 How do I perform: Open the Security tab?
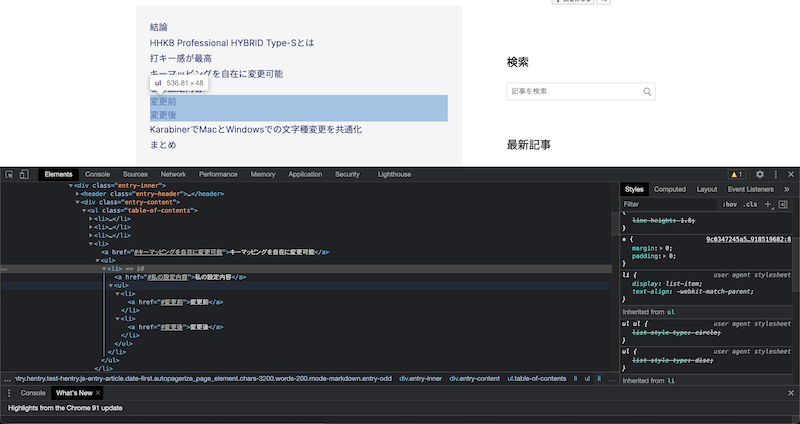[347, 174]
